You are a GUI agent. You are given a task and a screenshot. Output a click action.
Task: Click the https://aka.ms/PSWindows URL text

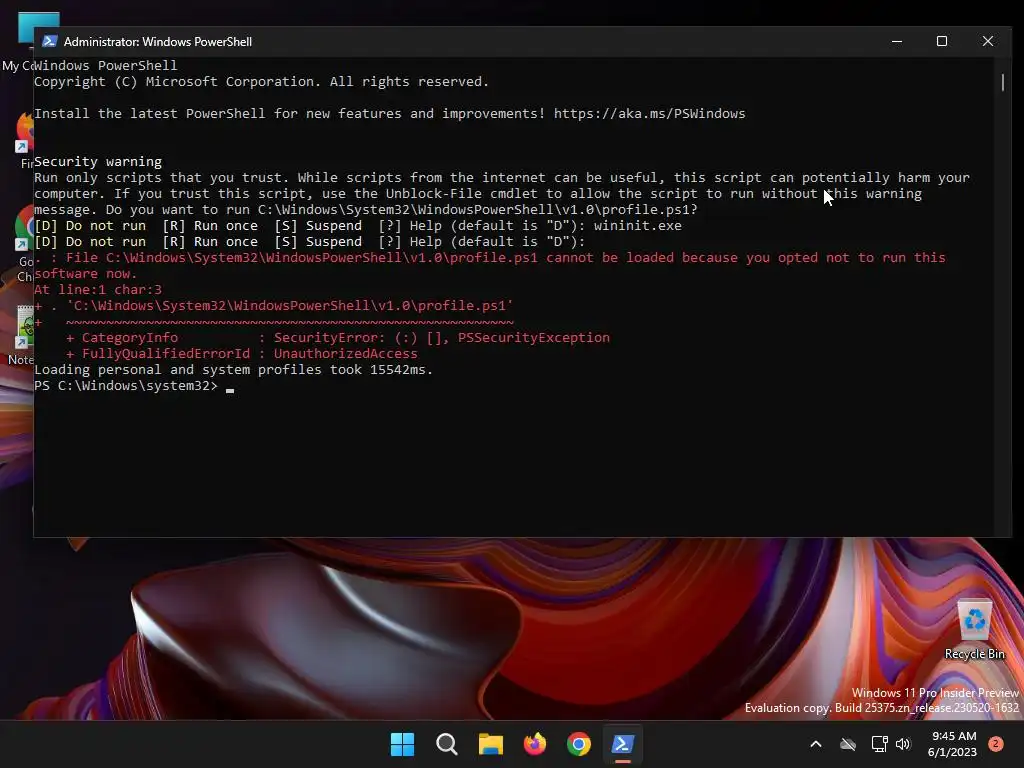649,114
